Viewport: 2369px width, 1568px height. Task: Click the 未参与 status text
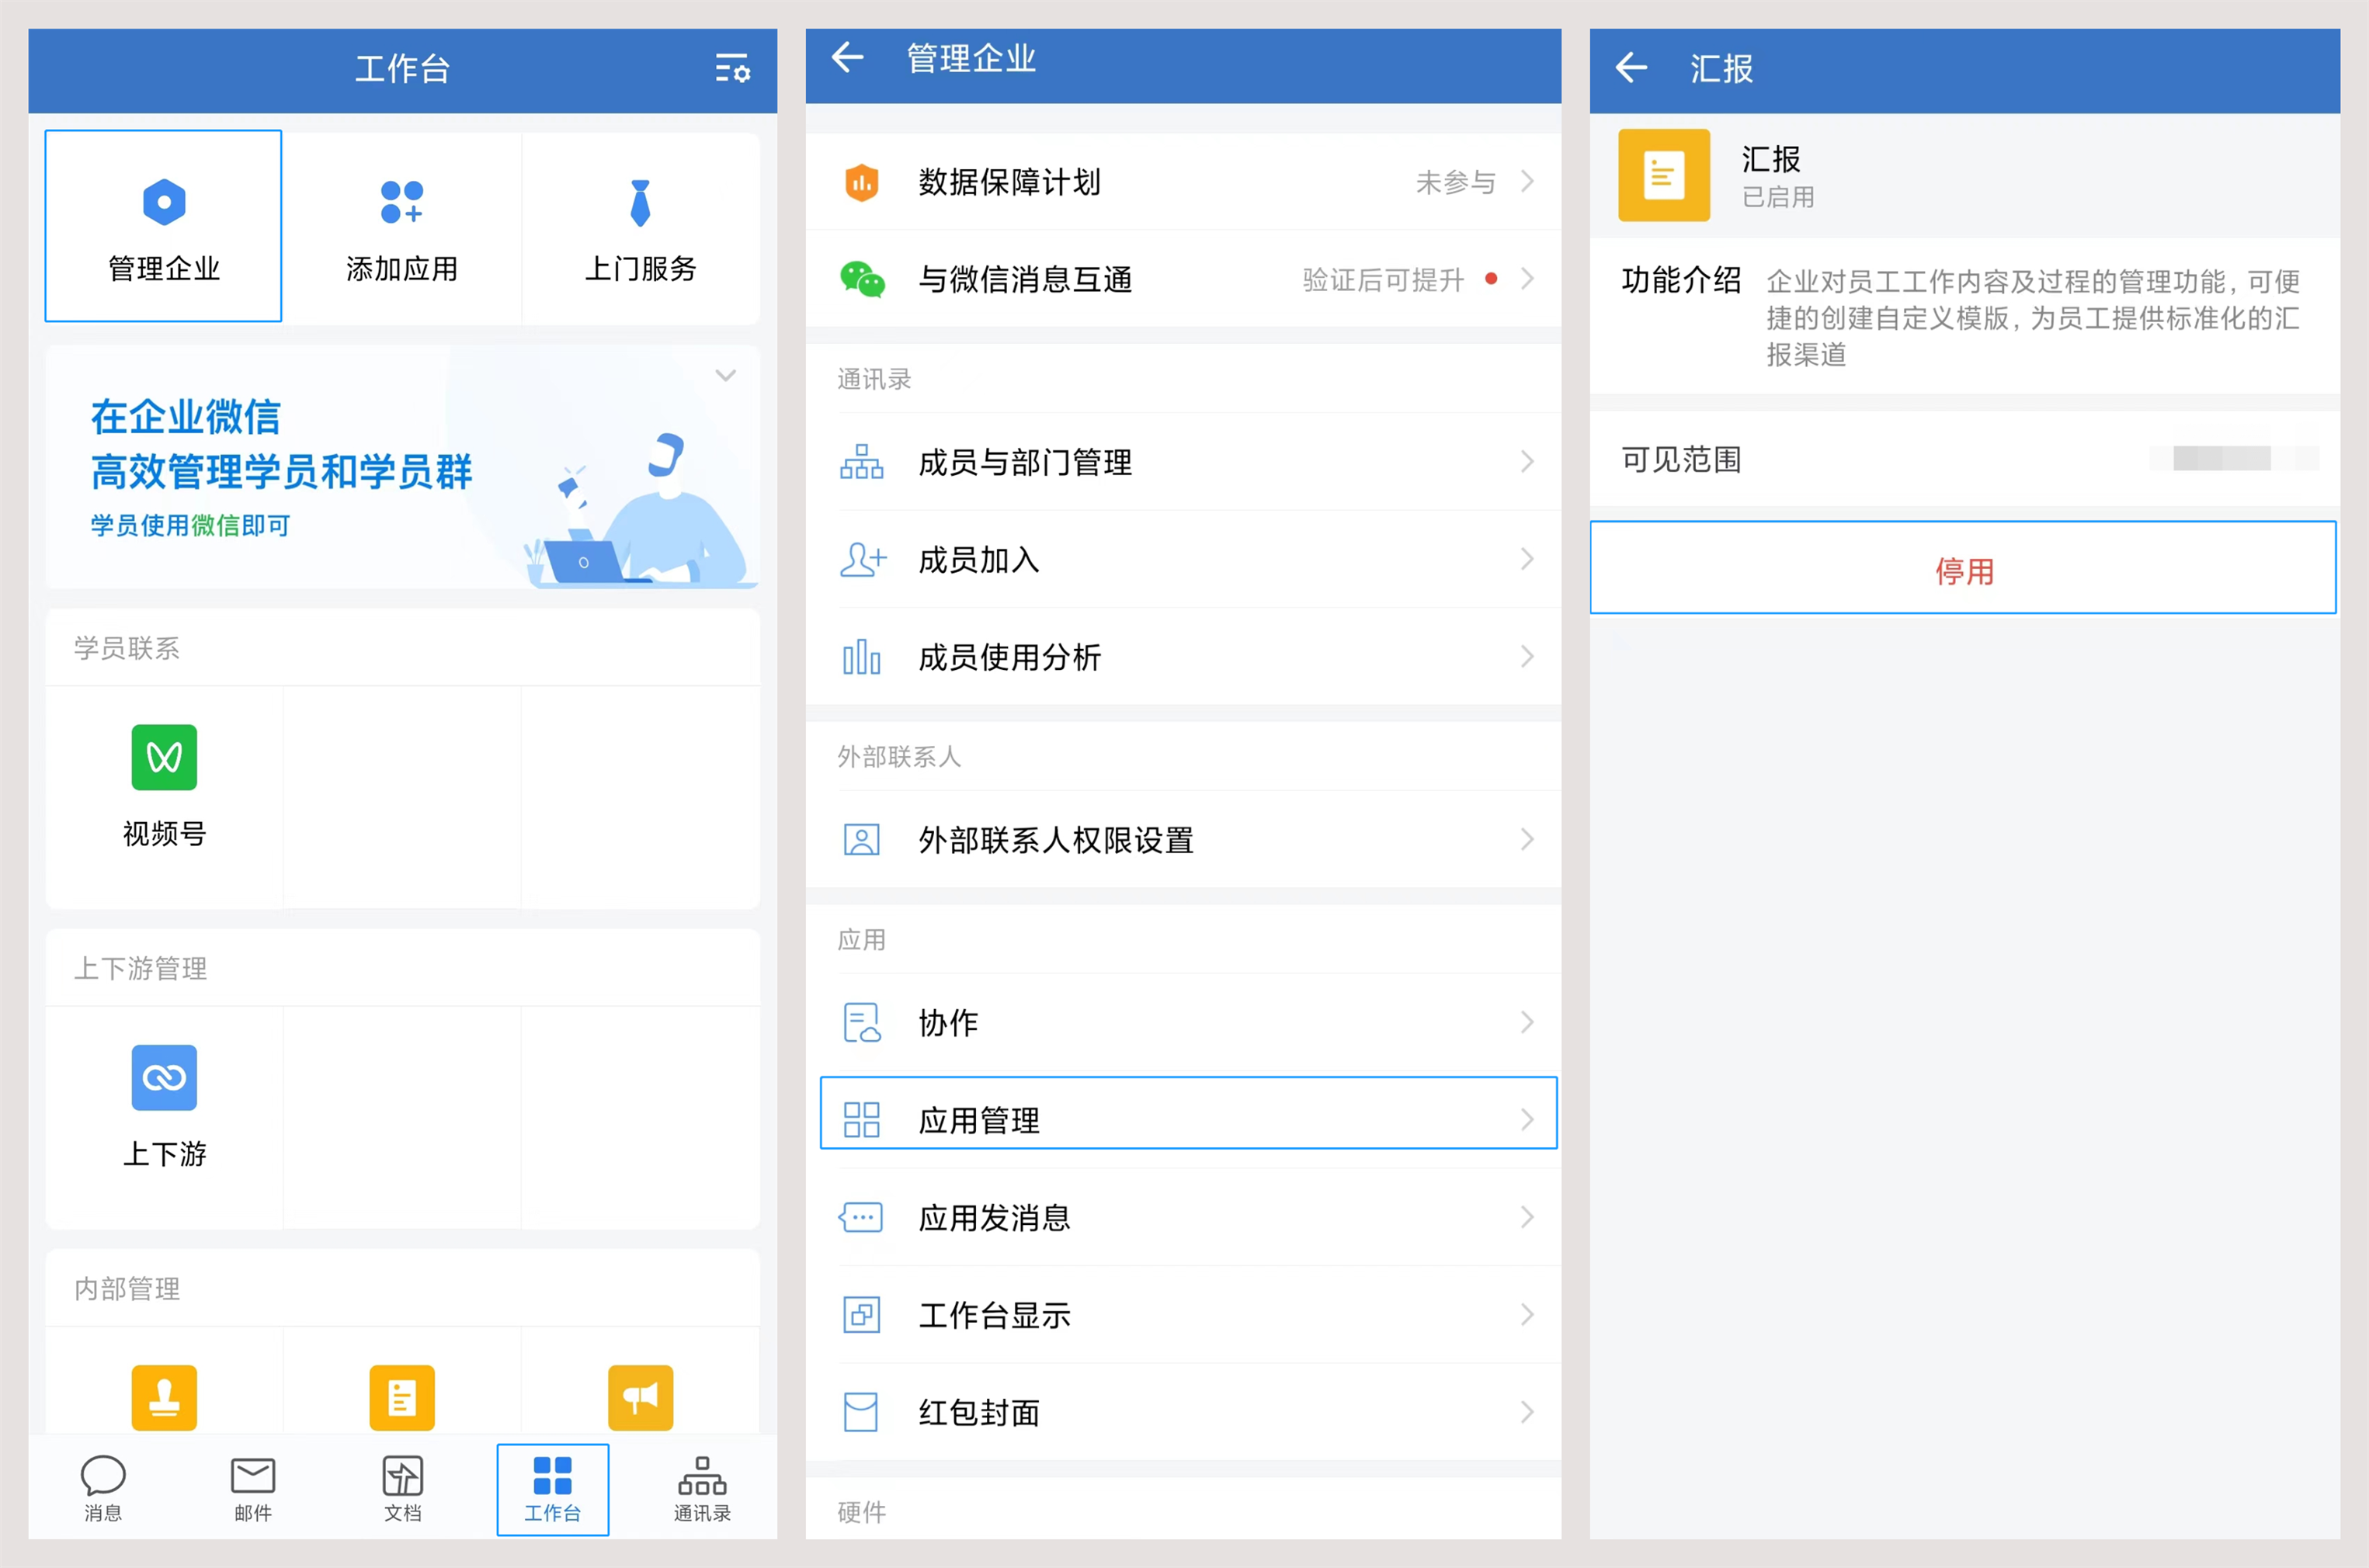point(1456,182)
